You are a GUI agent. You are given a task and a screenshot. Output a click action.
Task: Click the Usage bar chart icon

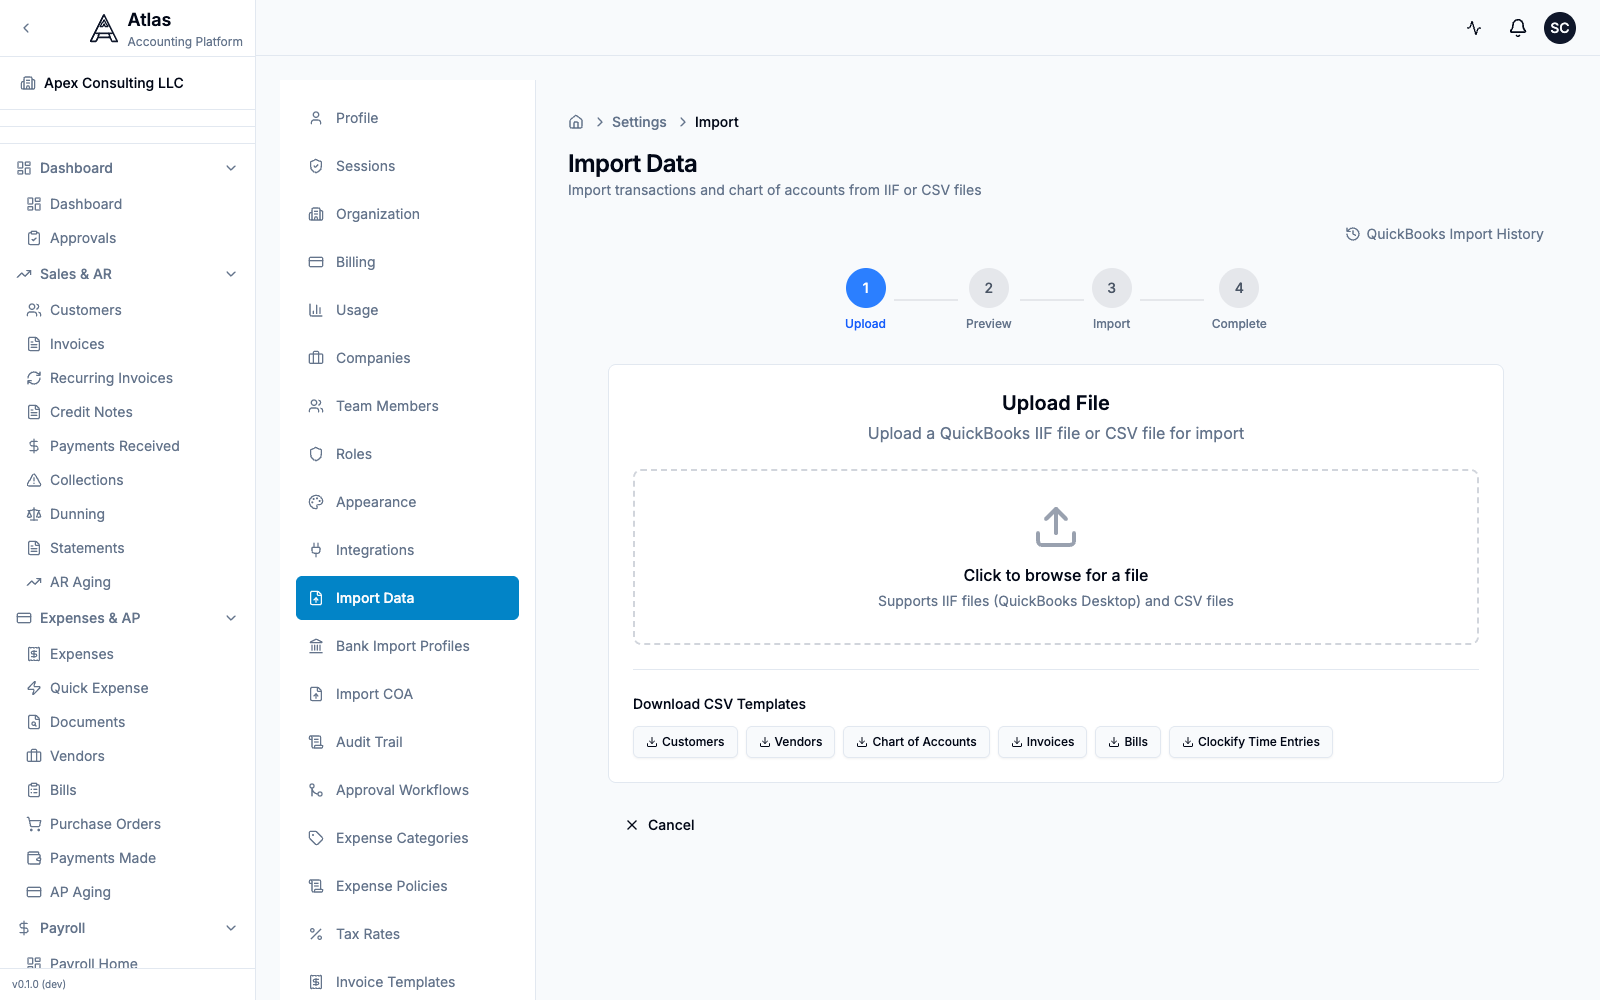pyautogui.click(x=316, y=310)
